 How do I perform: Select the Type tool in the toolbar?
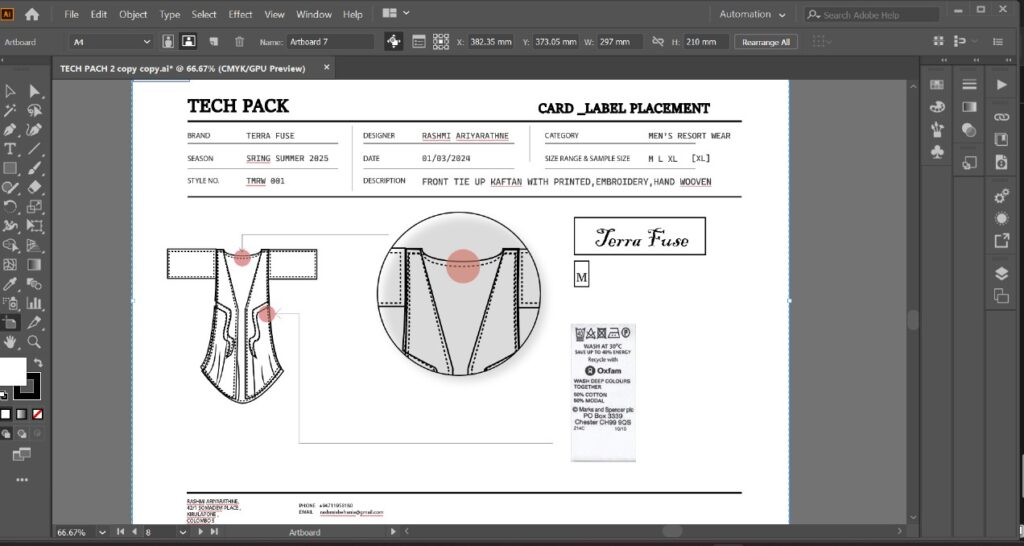coord(10,149)
